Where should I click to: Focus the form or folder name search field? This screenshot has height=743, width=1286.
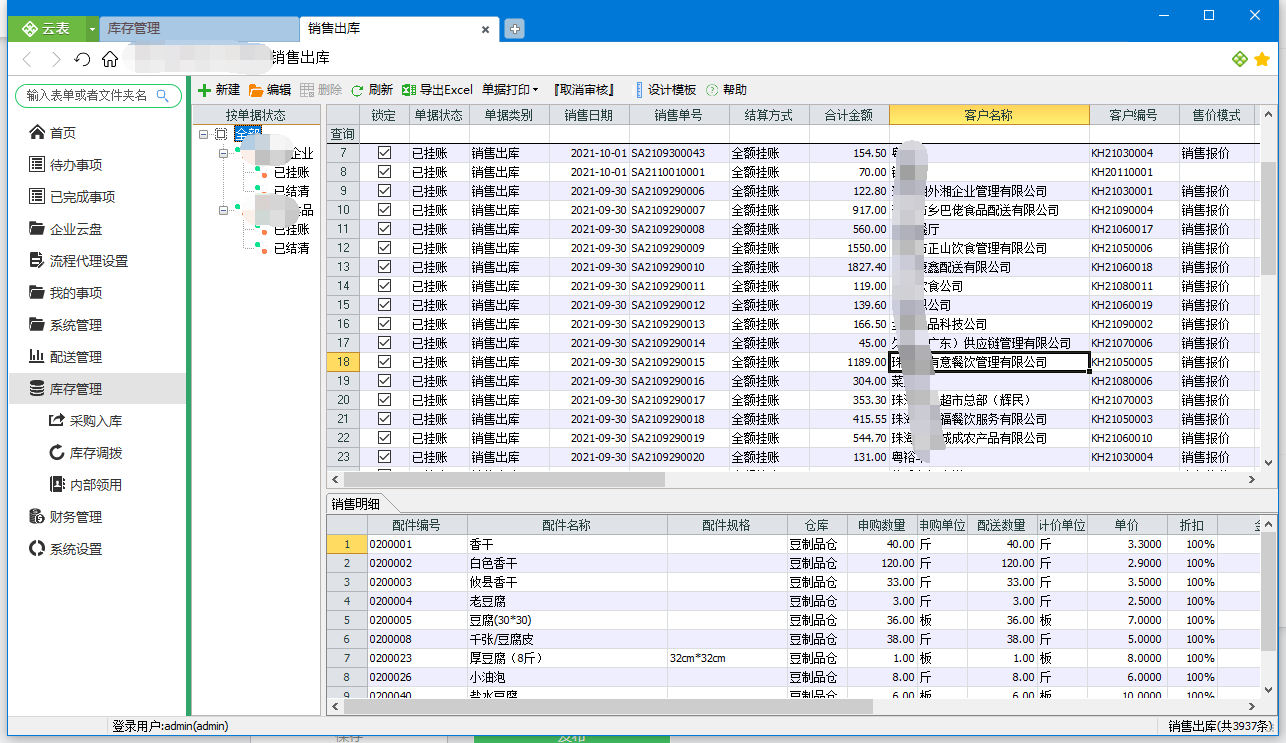pyautogui.click(x=97, y=95)
